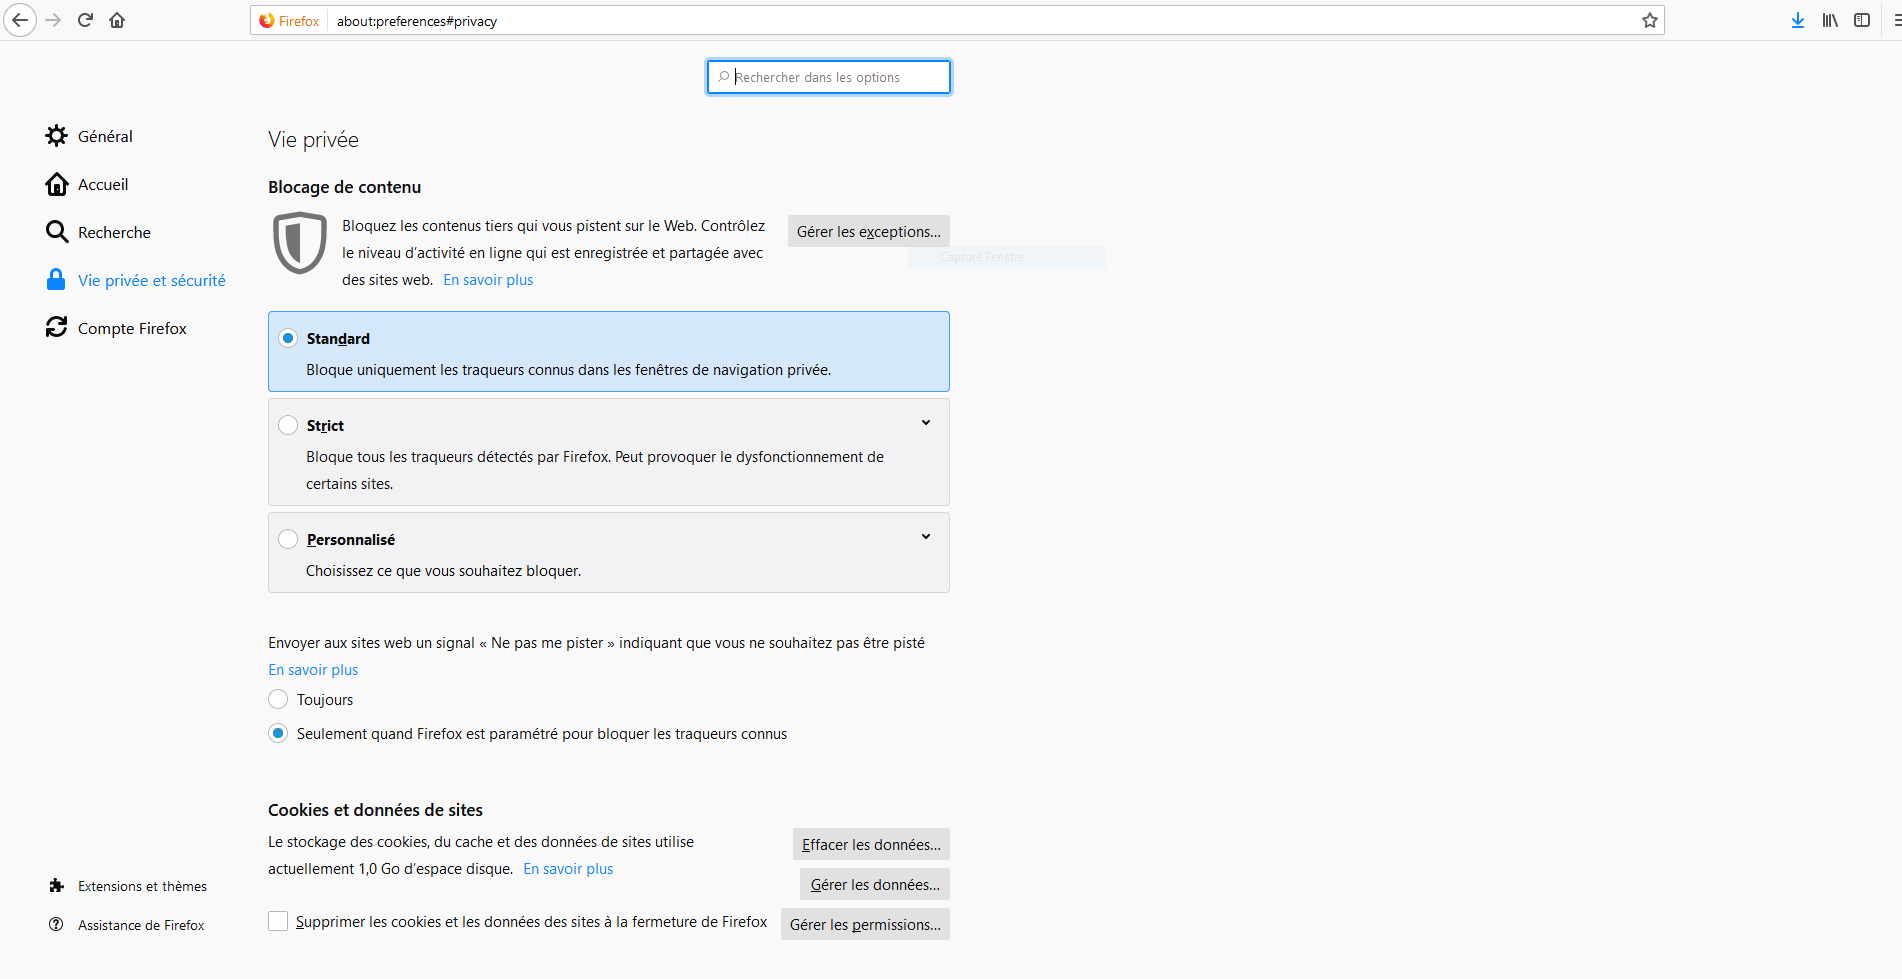Open the home page icon in toolbar
Image resolution: width=1902 pixels, height=979 pixels.
click(117, 20)
